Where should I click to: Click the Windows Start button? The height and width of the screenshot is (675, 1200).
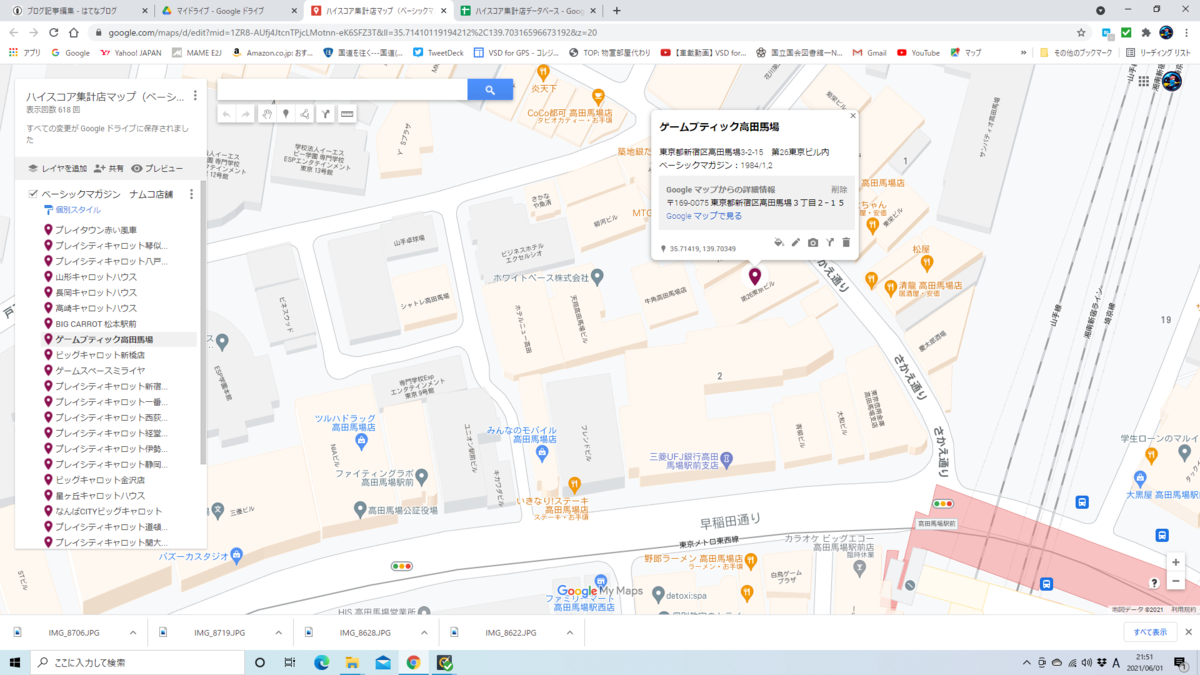click(x=15, y=662)
